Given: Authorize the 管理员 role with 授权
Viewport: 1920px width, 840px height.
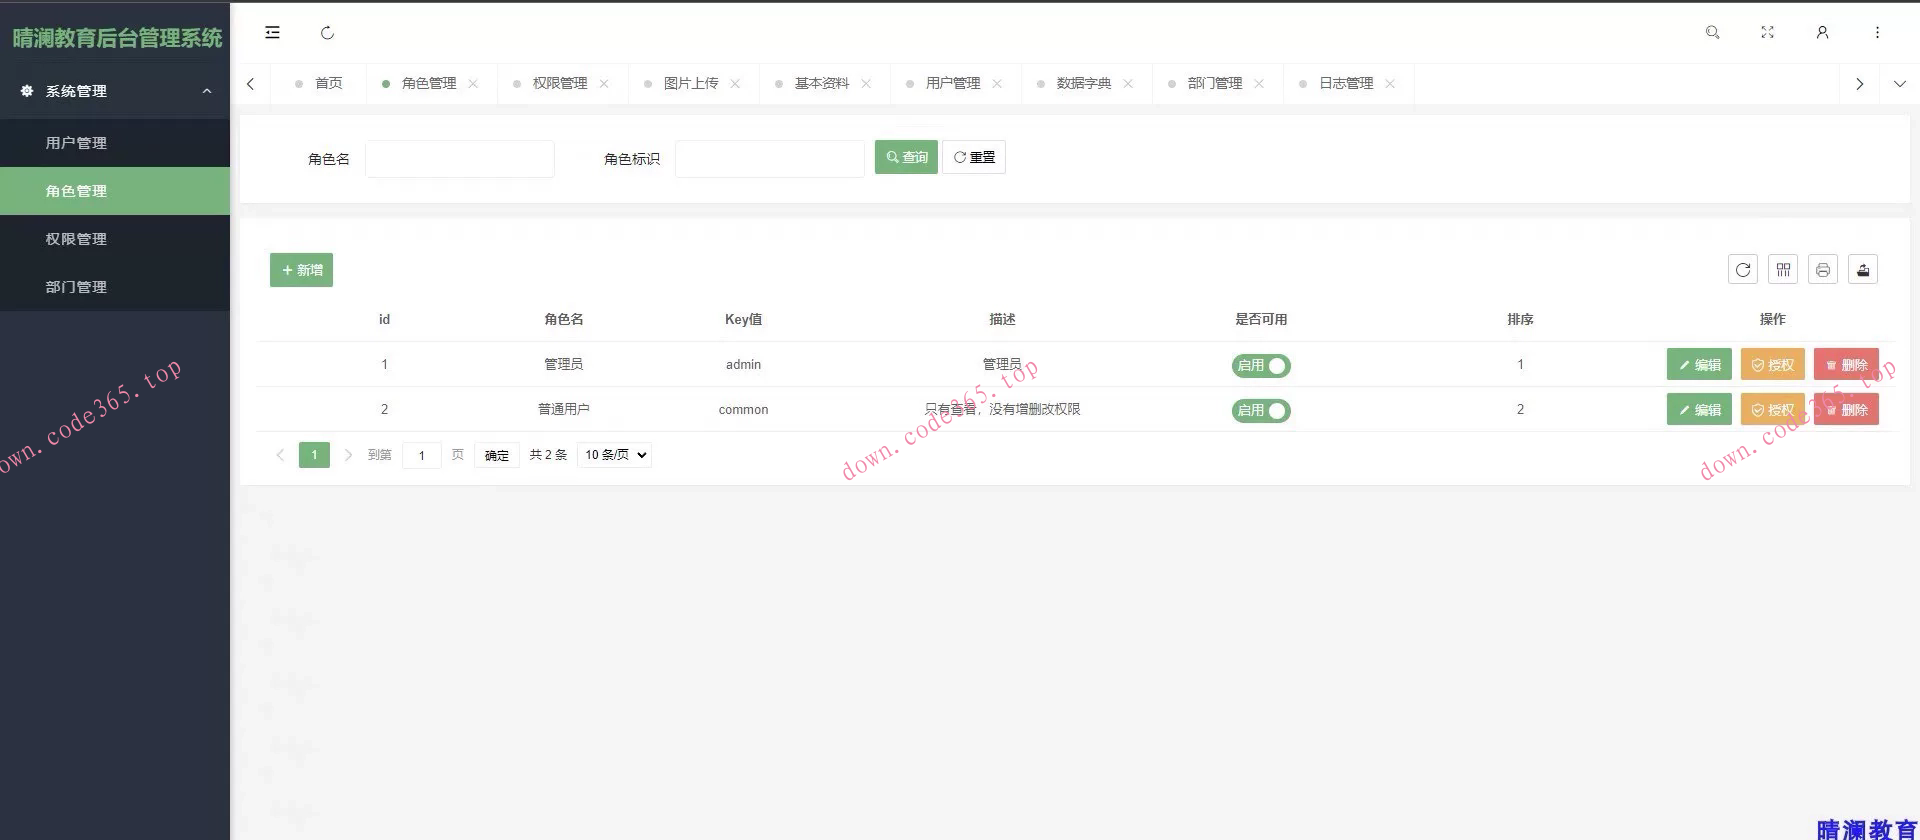Looking at the screenshot, I should point(1773,365).
